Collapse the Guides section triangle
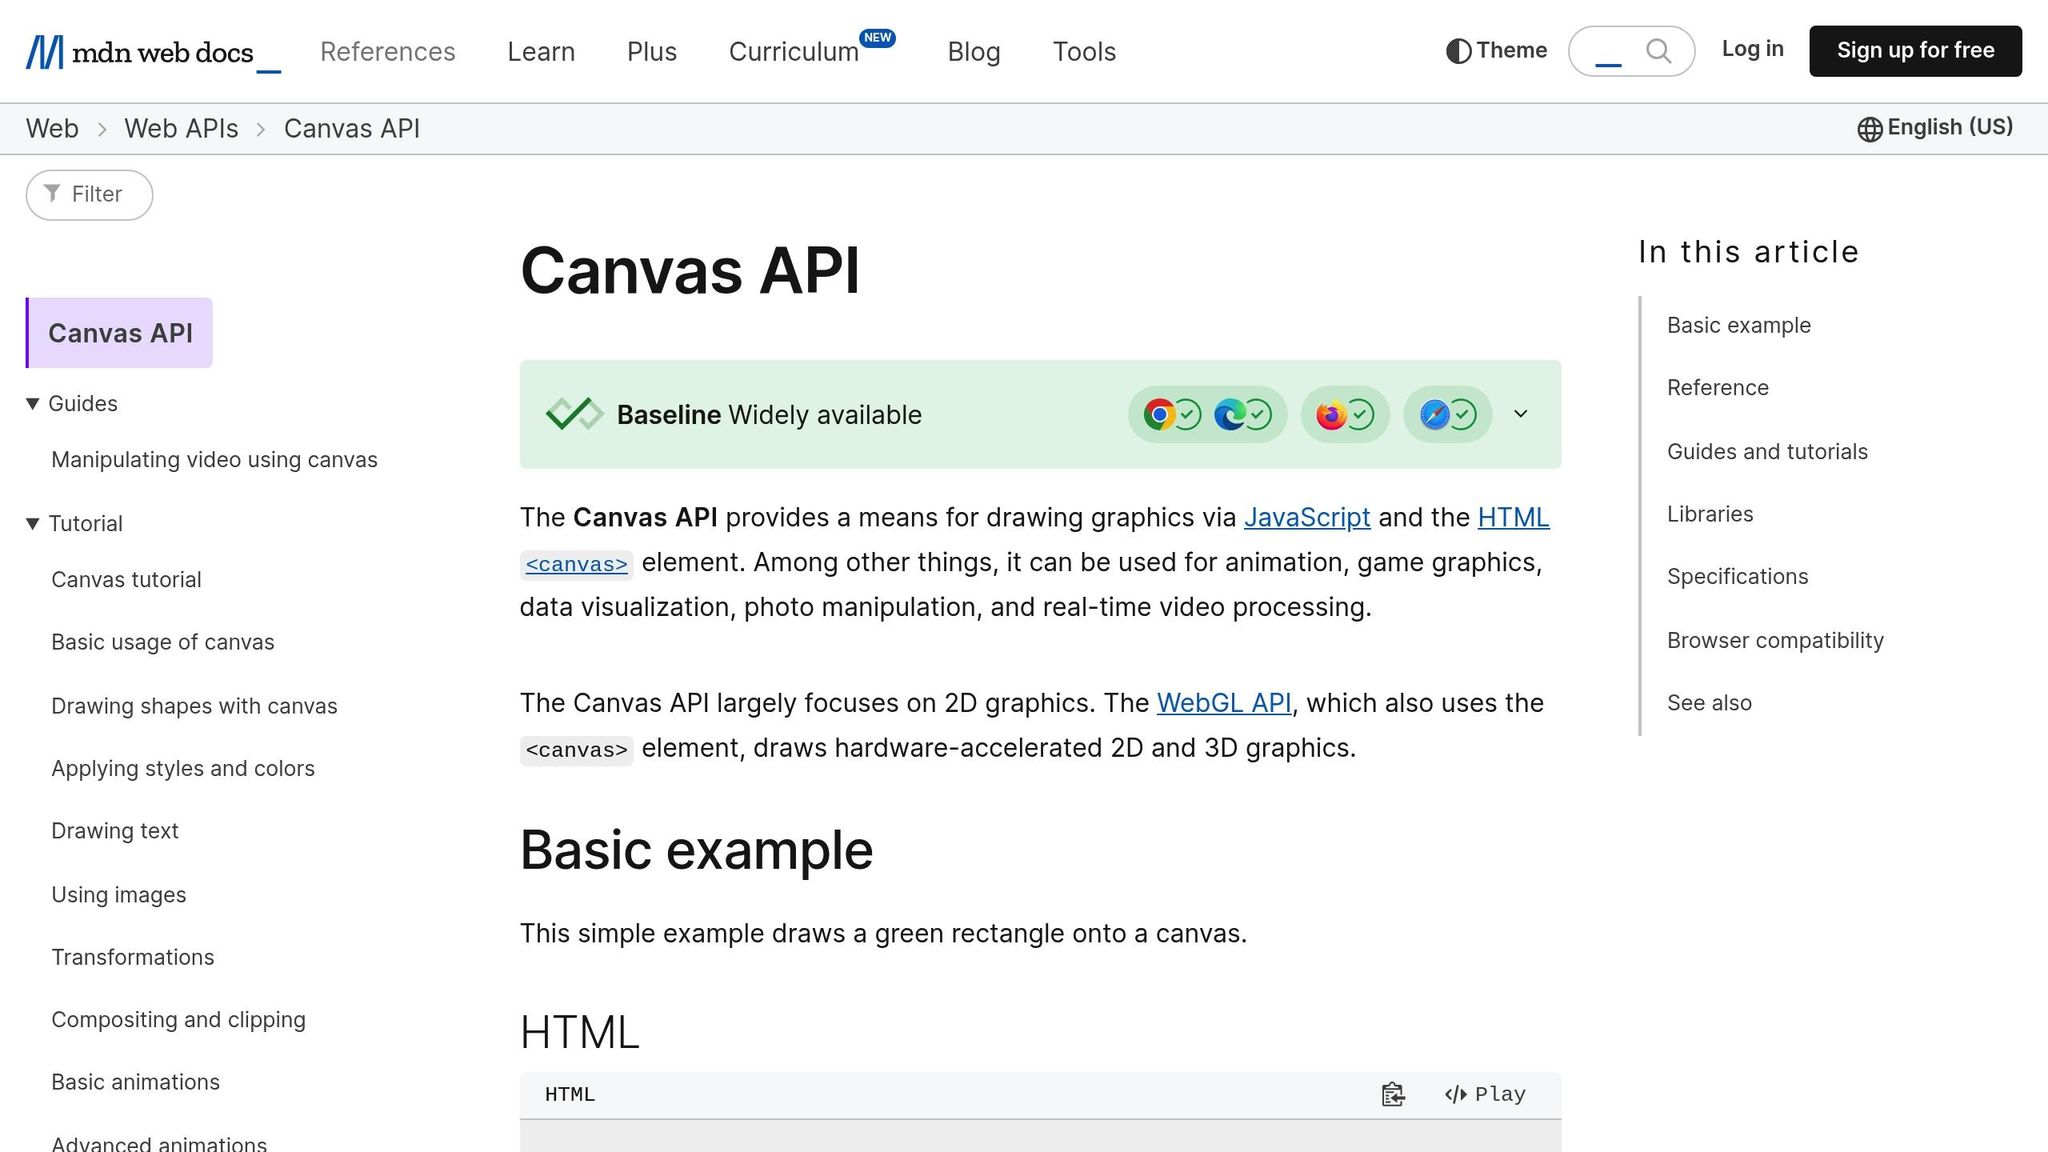Screen dimensions: 2048x1152 pos(32,404)
